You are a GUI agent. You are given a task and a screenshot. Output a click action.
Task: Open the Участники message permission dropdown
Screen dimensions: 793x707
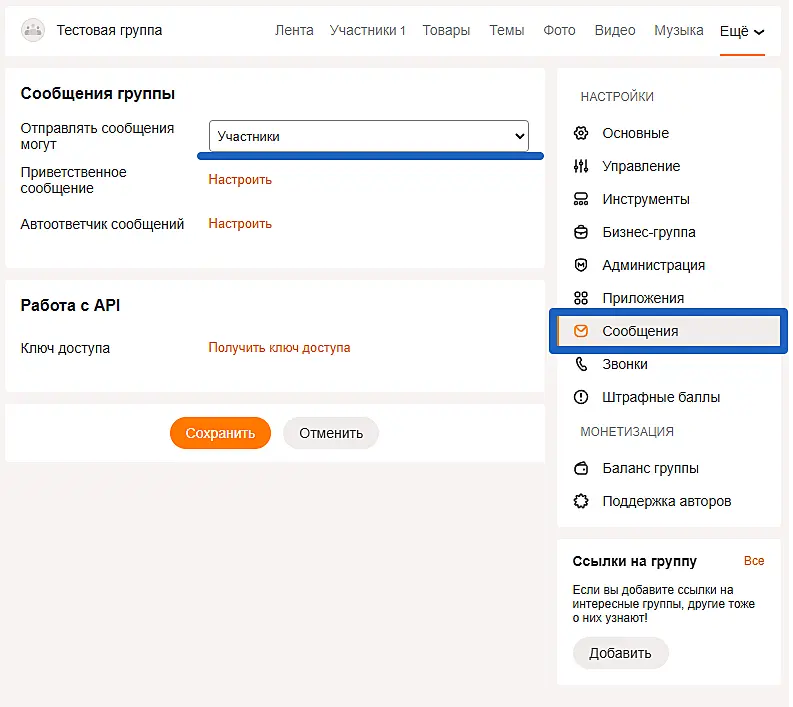[368, 136]
